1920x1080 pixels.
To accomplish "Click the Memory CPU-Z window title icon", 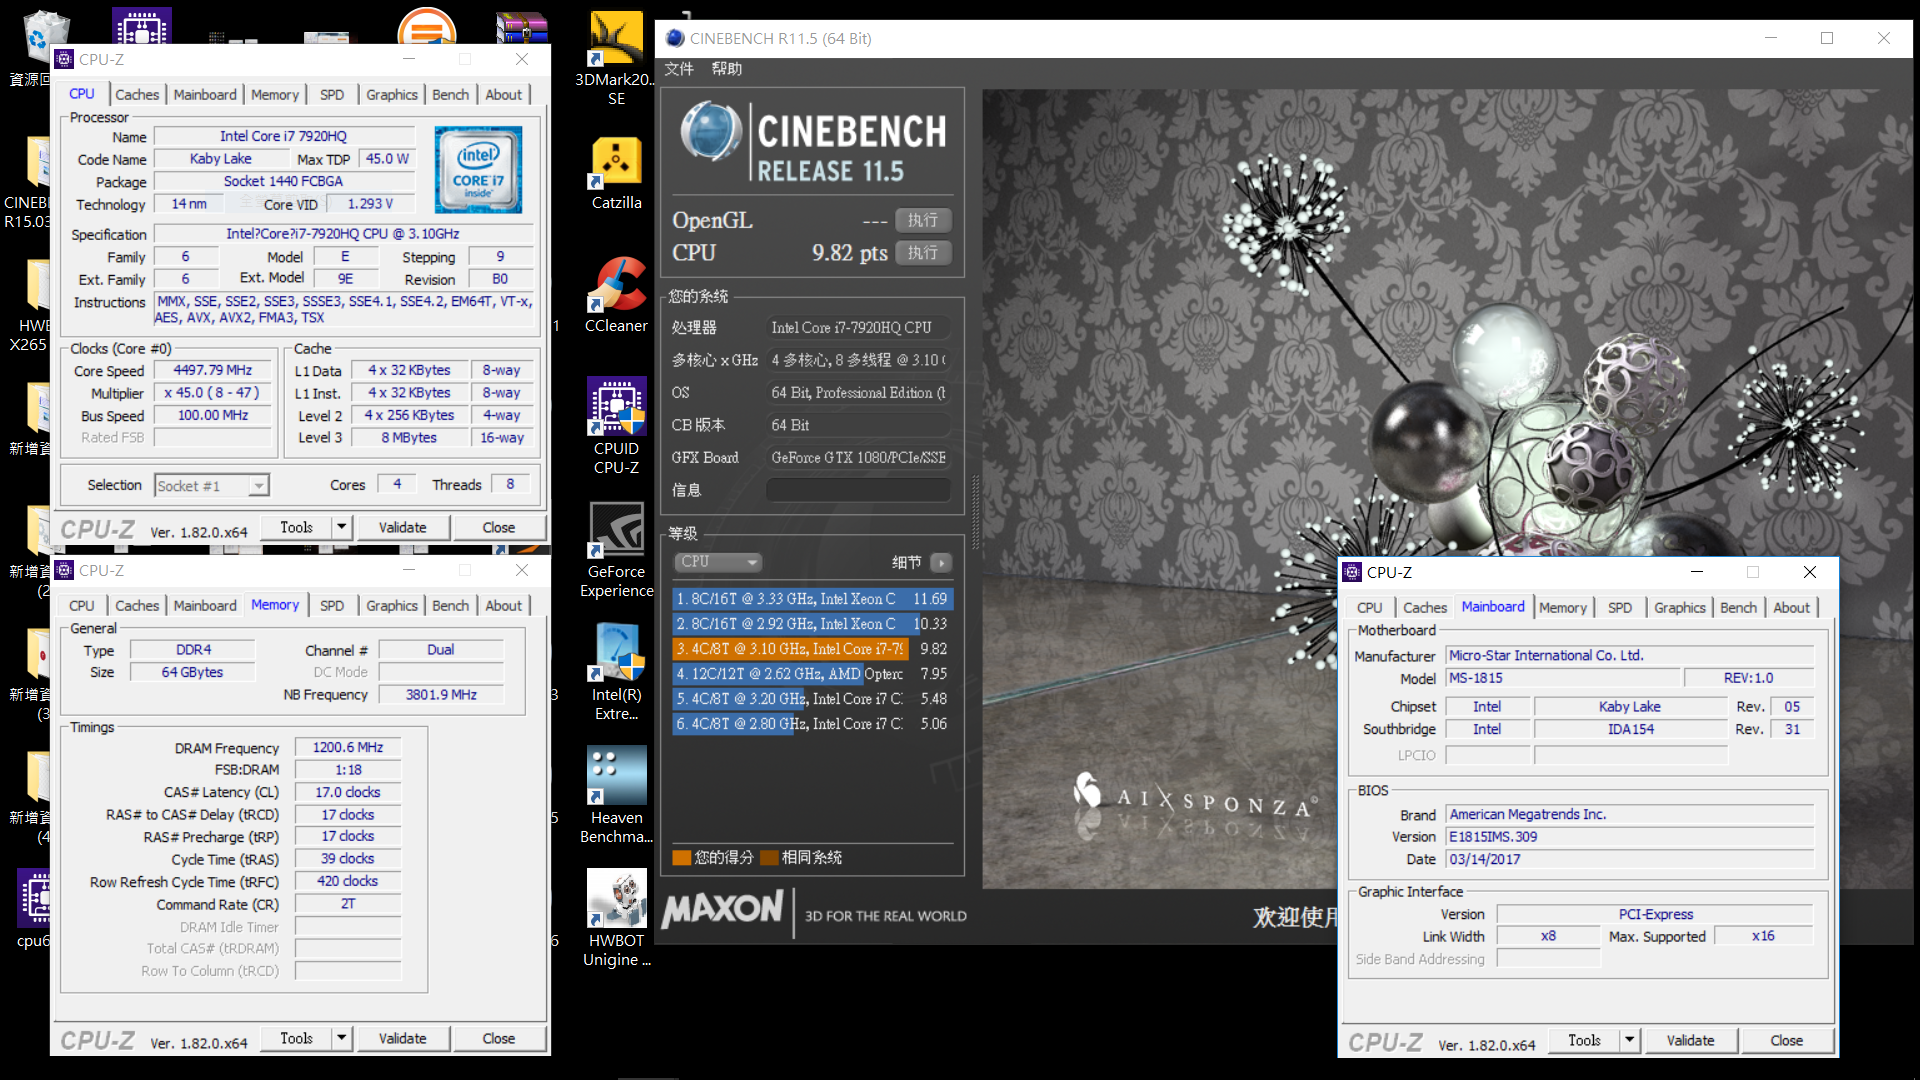I will pos(65,570).
